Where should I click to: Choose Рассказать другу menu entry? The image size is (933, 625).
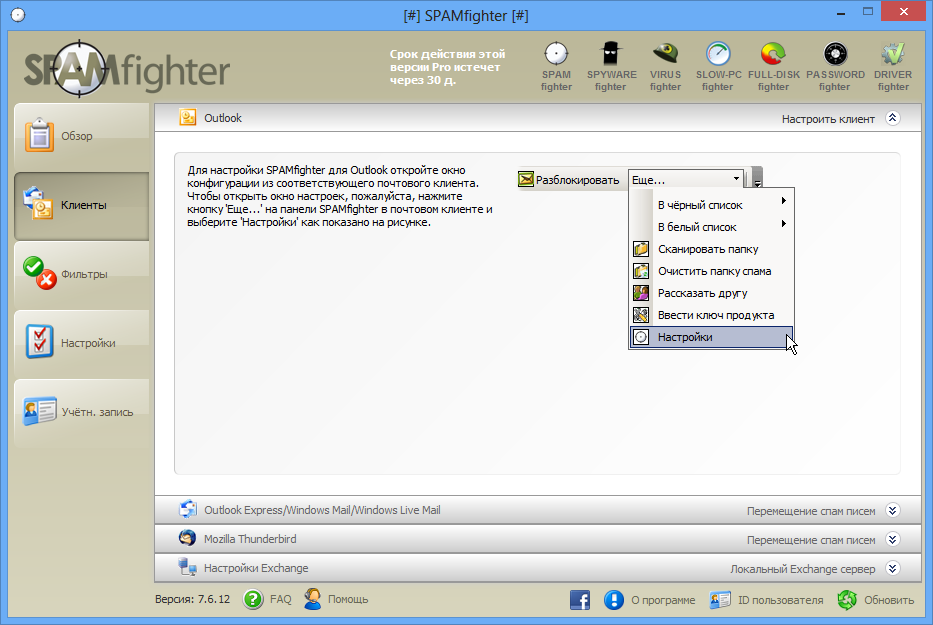click(712, 293)
